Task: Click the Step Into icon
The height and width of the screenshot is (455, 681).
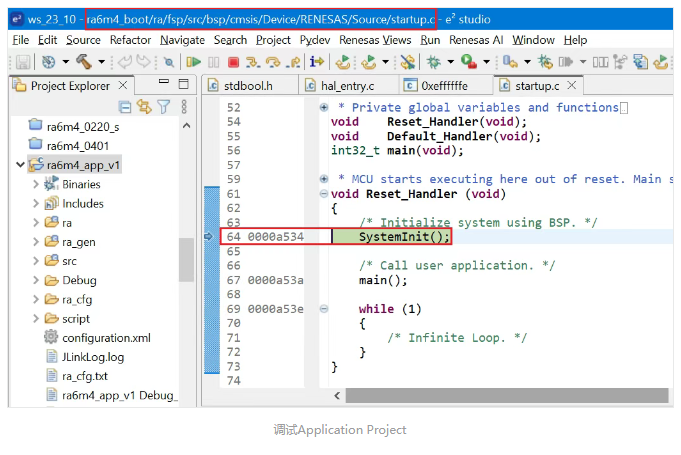Action: coord(253,63)
